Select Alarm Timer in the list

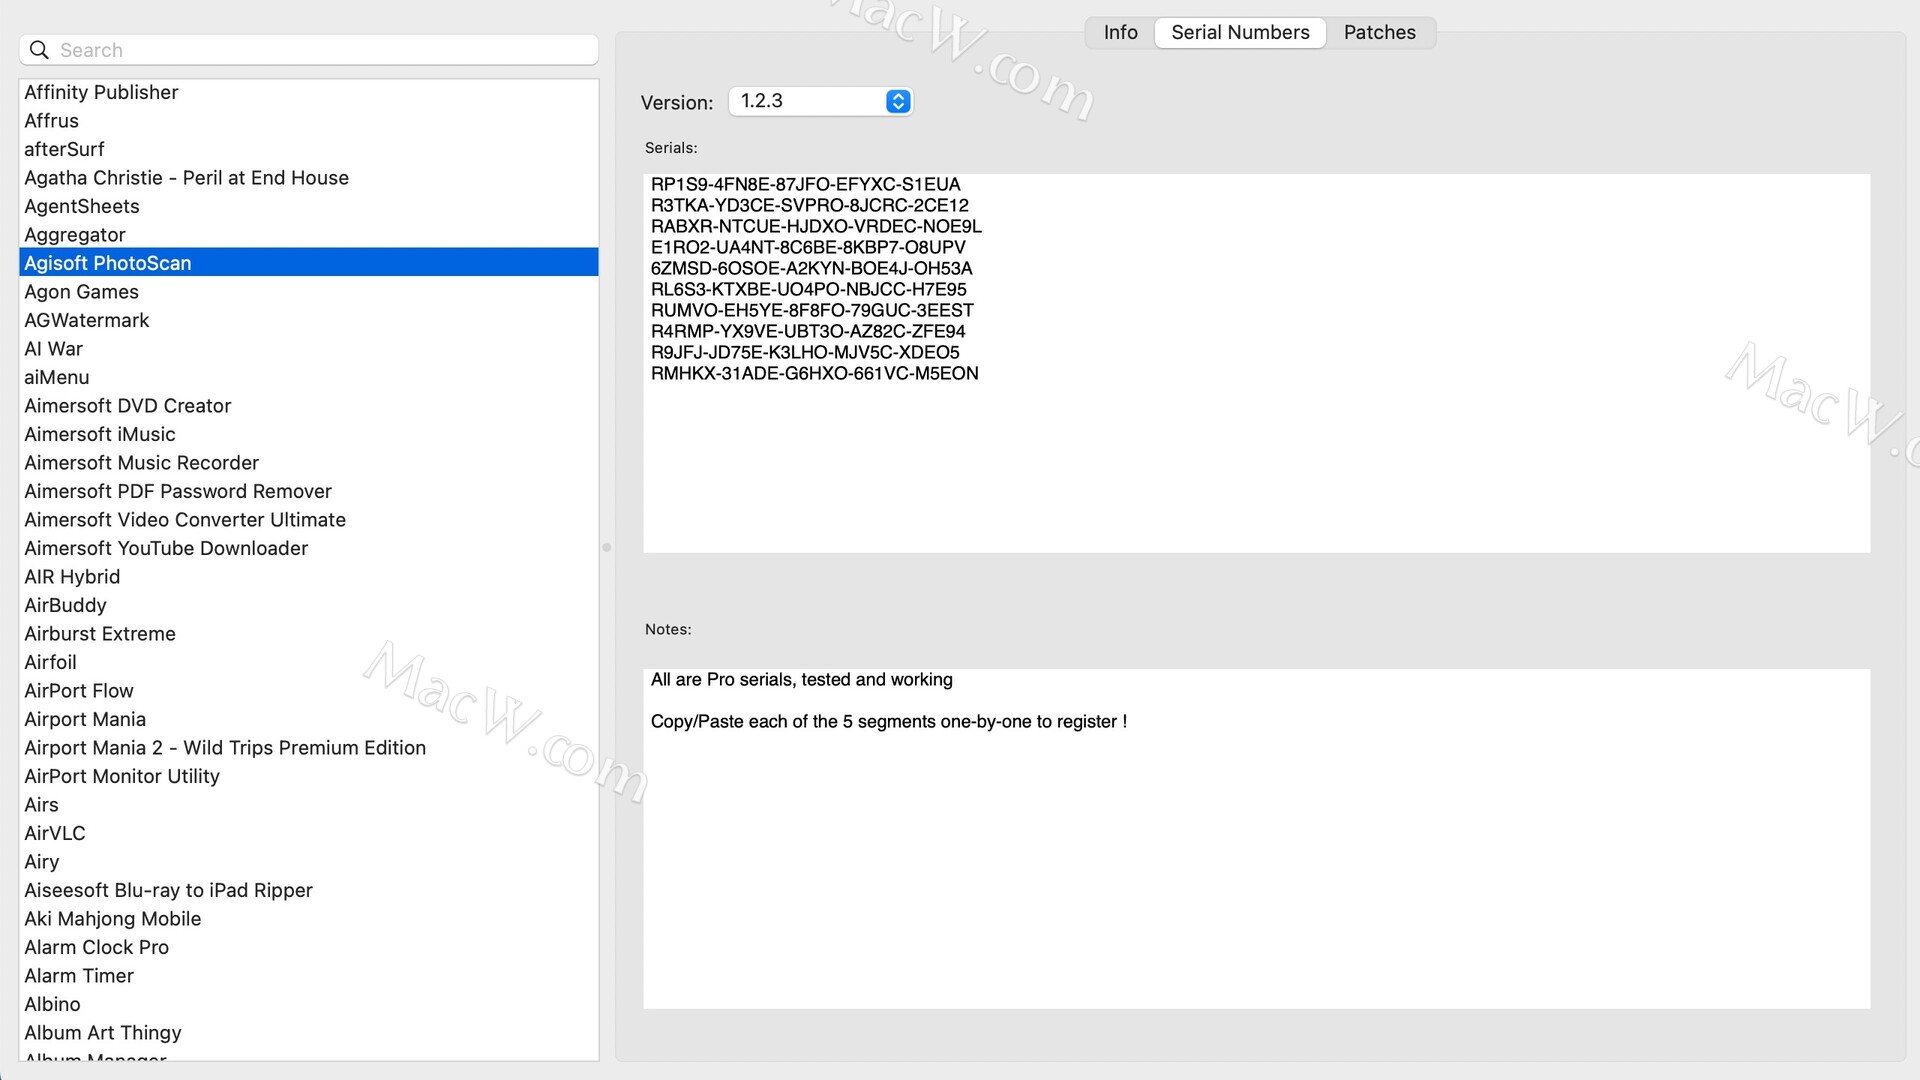tap(309, 976)
